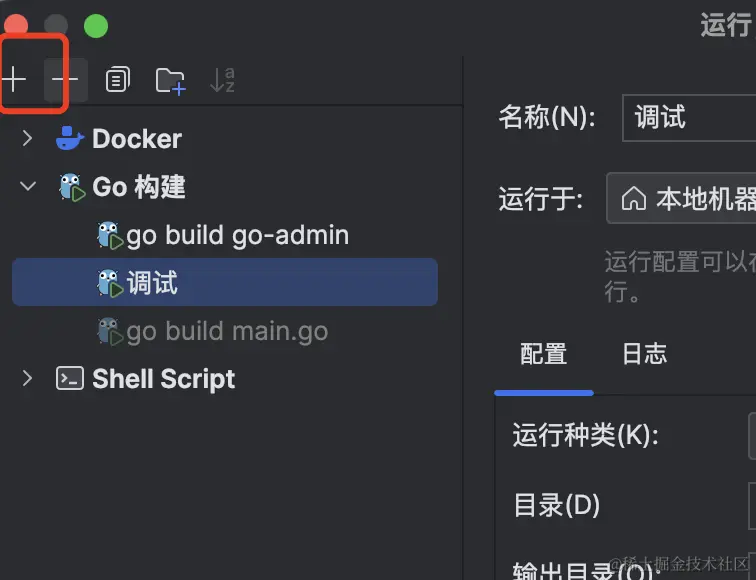Click the Remove Configuration minus icon

point(66,80)
